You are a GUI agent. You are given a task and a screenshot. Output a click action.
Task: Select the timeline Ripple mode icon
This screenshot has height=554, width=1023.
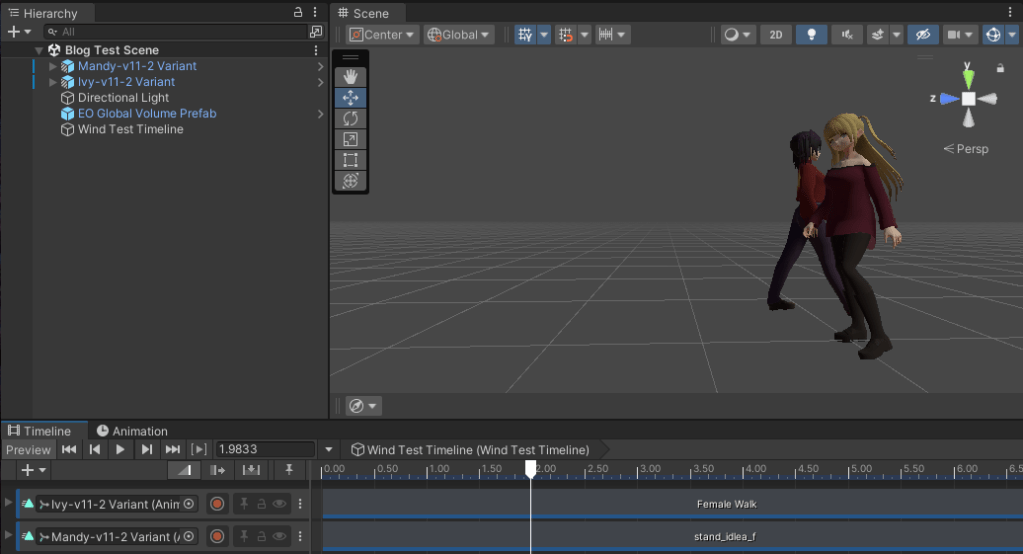pyautogui.click(x=217, y=470)
